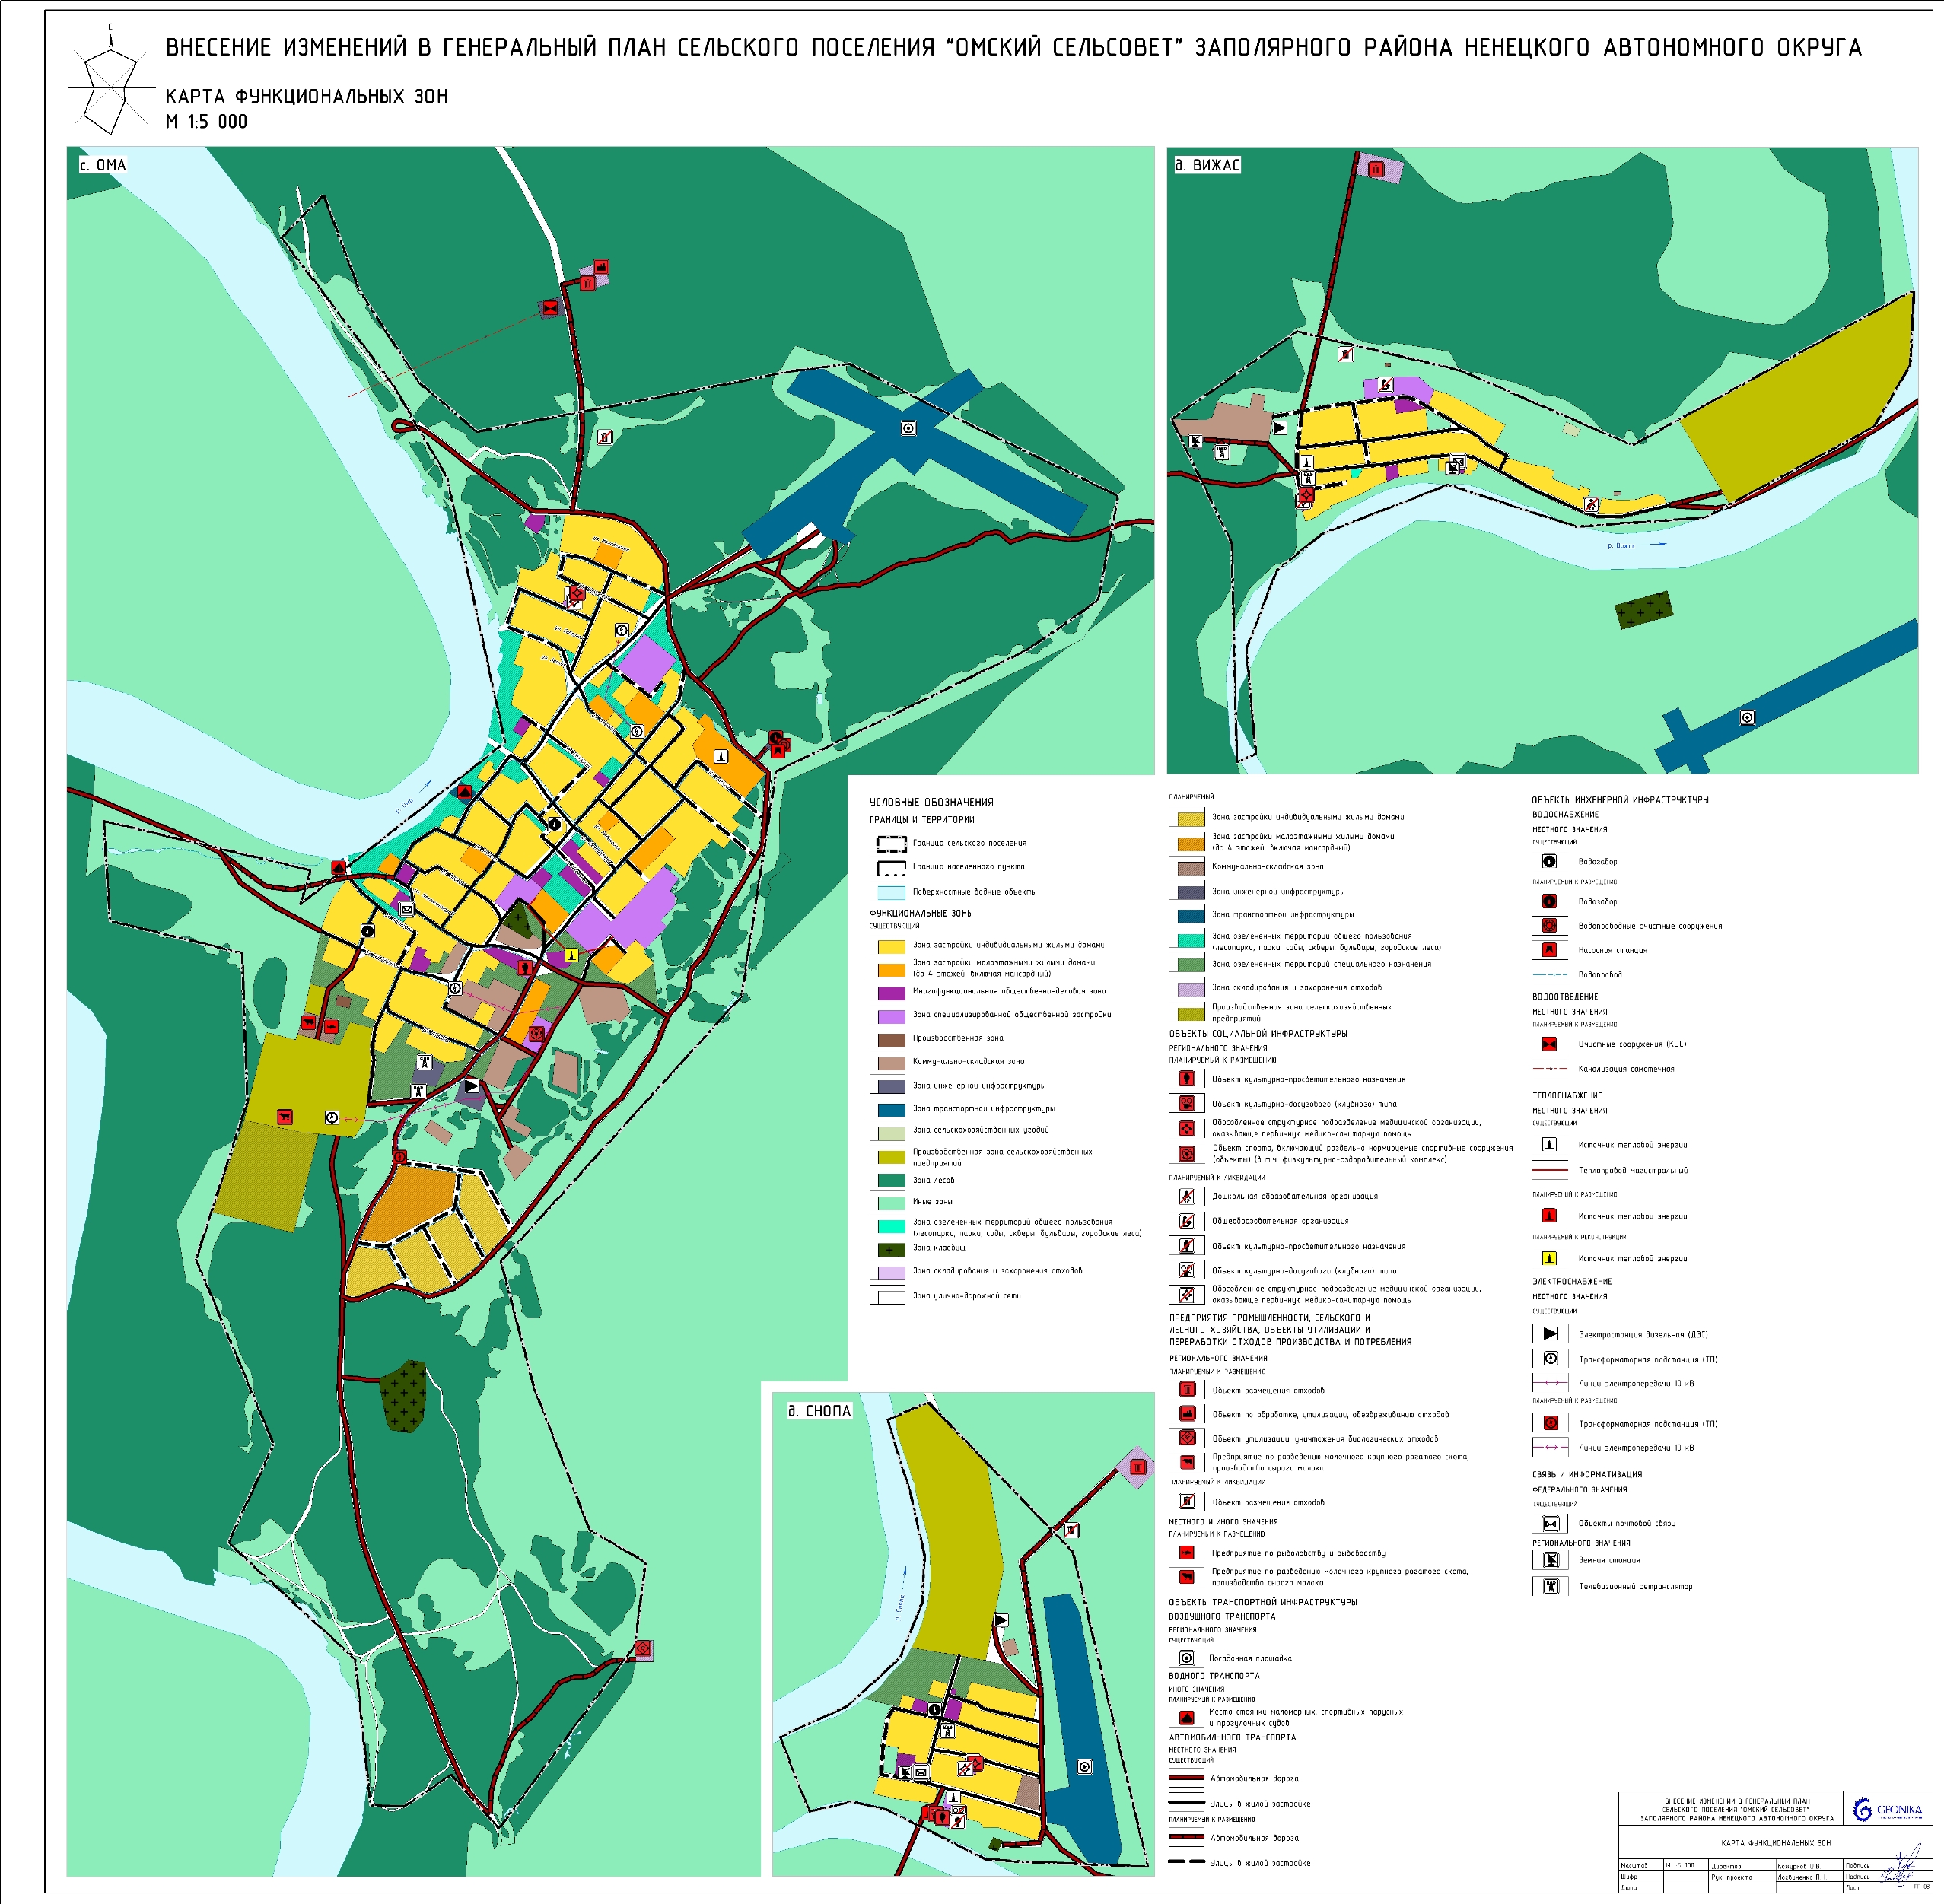The width and height of the screenshot is (1944, 1904).
Task: Select planned red transformer substation legend icon
Action: 1550,1423
